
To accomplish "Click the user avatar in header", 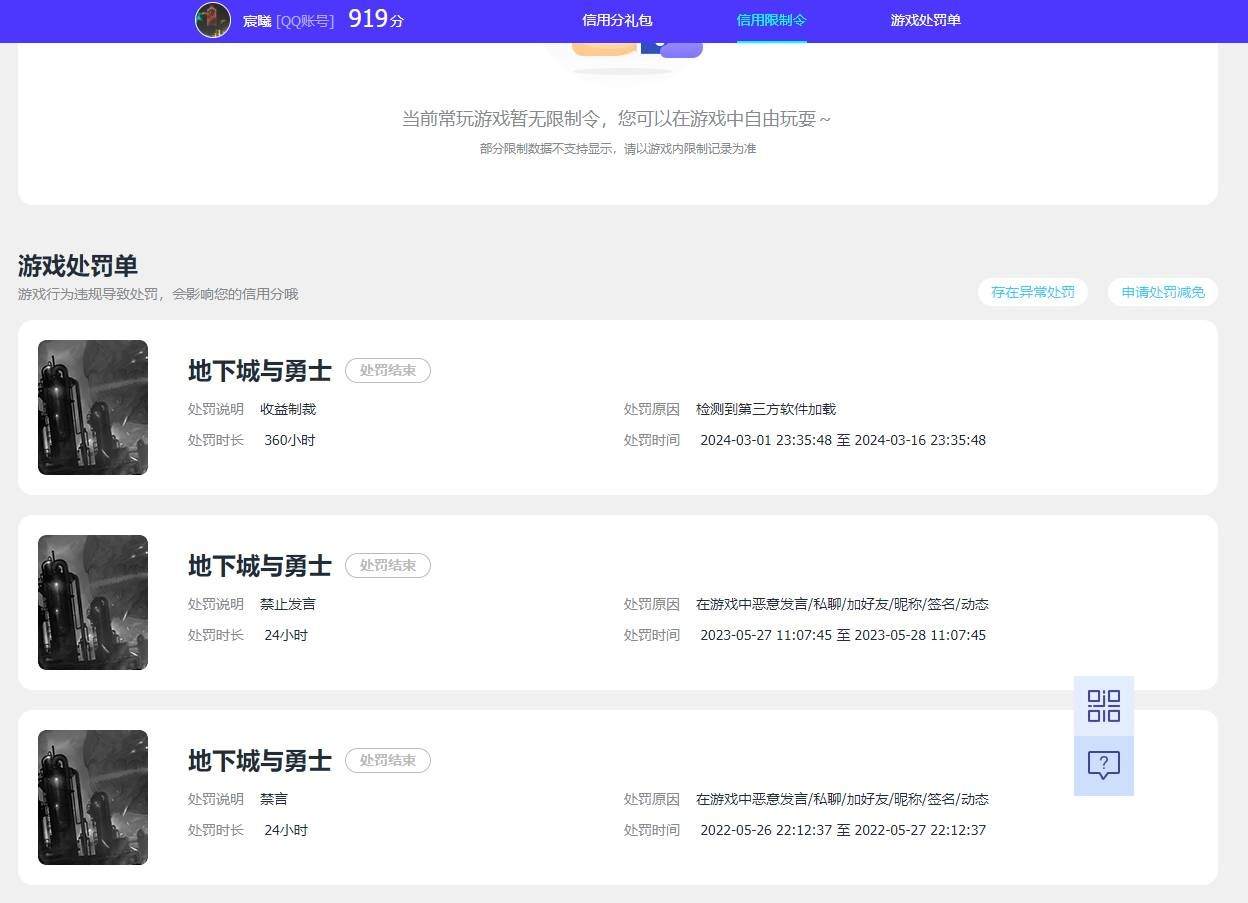I will coord(213,20).
